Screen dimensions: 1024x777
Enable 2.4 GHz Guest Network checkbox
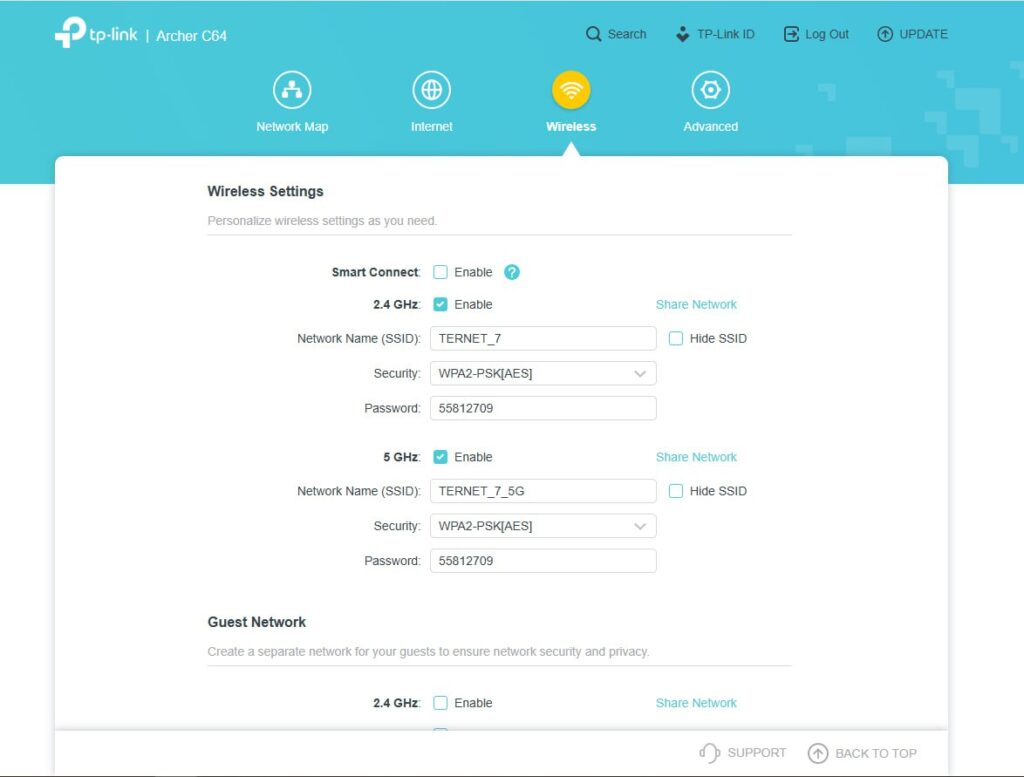click(440, 703)
